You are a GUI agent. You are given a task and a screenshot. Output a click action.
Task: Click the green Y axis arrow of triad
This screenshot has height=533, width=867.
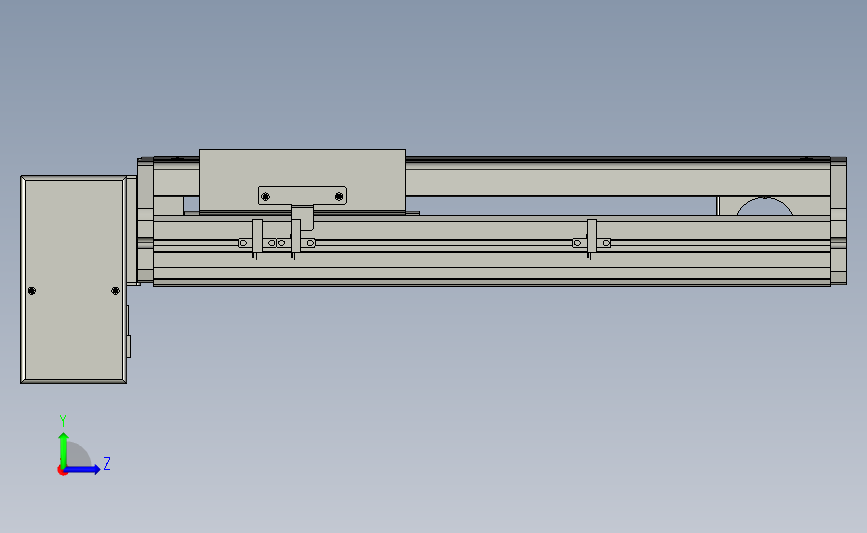(64, 449)
